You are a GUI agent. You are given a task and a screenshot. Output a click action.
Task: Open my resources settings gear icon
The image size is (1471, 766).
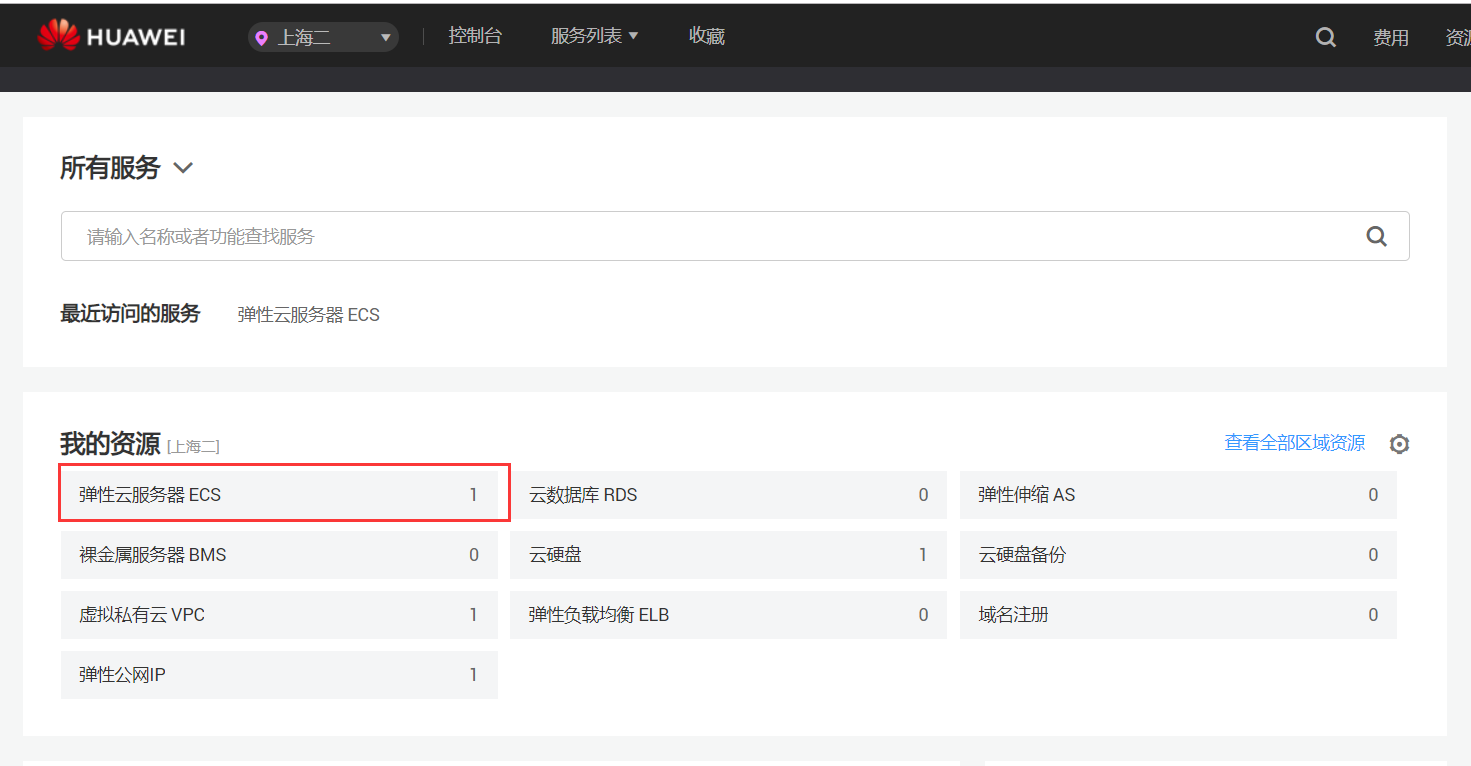tap(1399, 444)
